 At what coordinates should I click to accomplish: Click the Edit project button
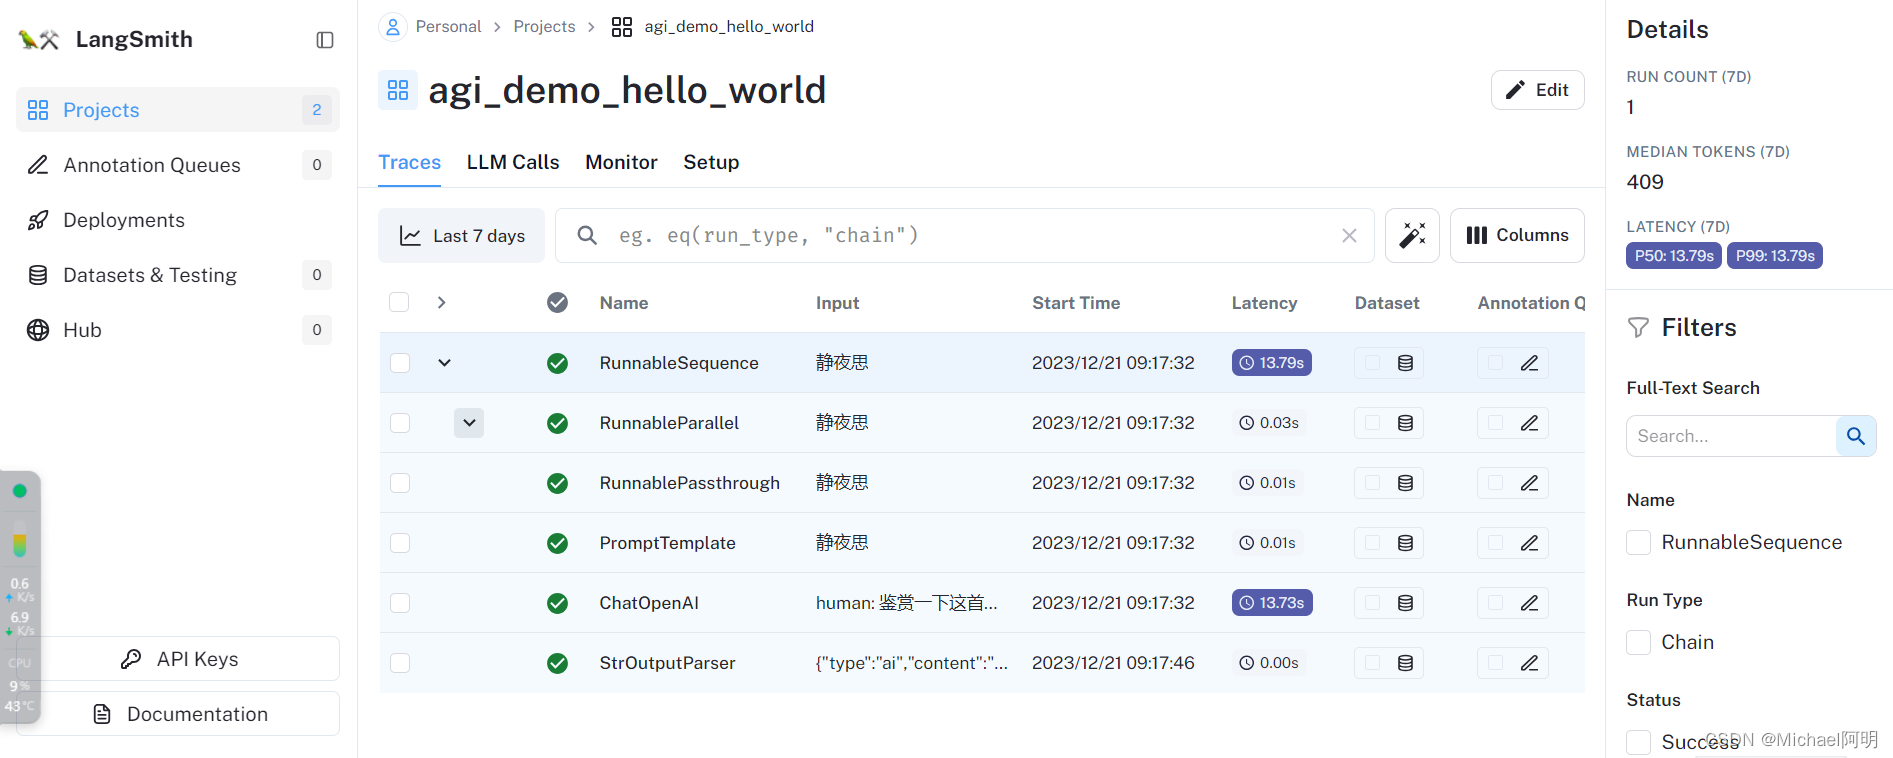[x=1537, y=90]
